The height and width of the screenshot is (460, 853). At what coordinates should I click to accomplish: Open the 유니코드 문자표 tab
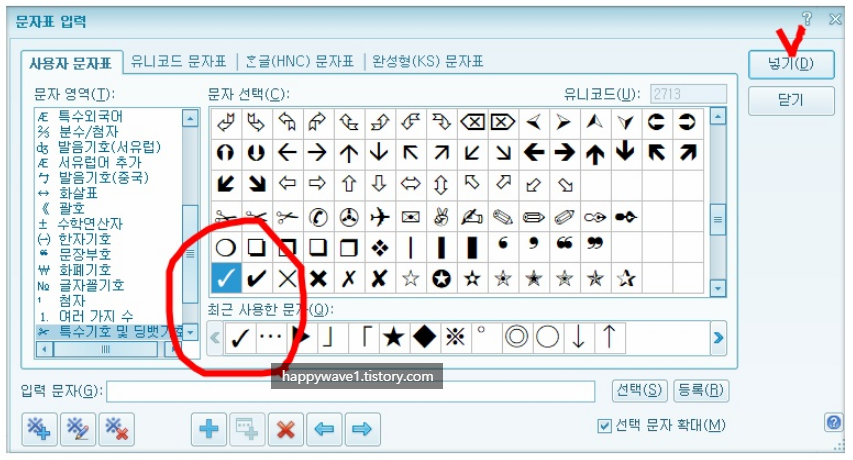click(178, 61)
